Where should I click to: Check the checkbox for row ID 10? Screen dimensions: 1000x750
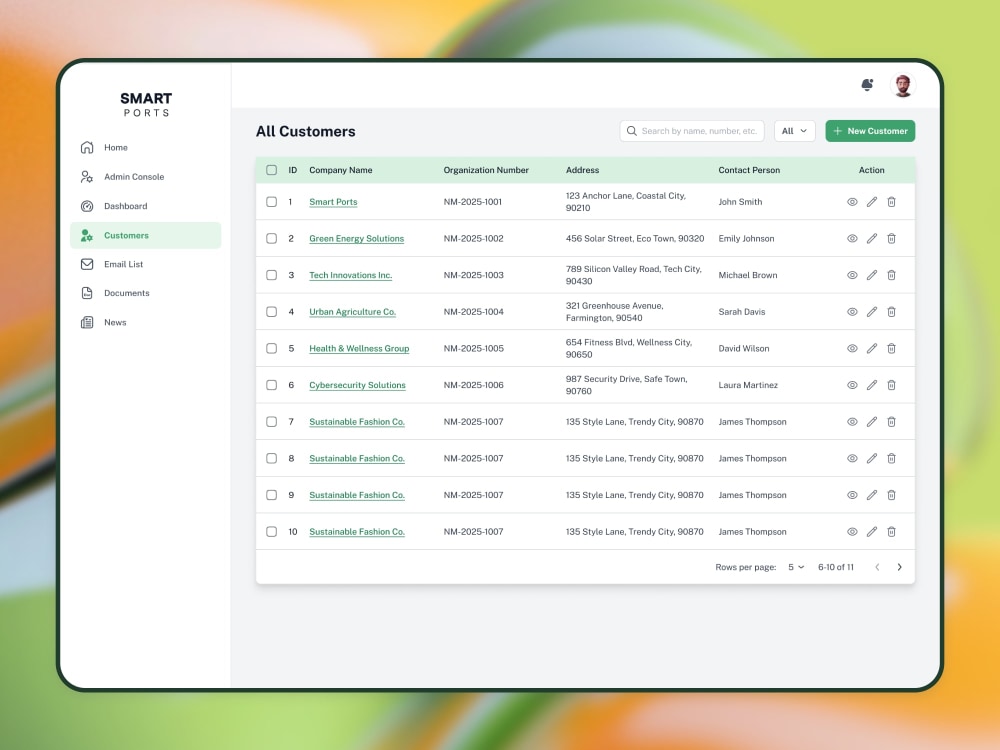[272, 532]
